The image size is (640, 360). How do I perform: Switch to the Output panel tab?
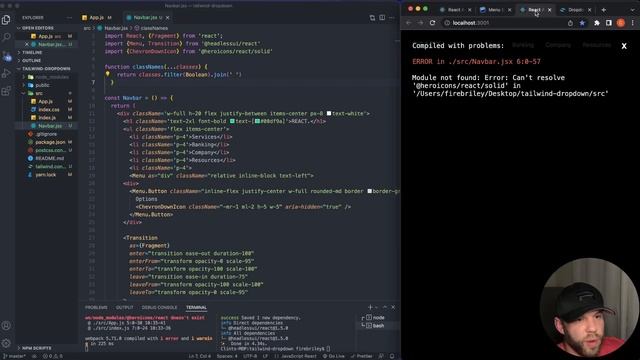click(124, 307)
